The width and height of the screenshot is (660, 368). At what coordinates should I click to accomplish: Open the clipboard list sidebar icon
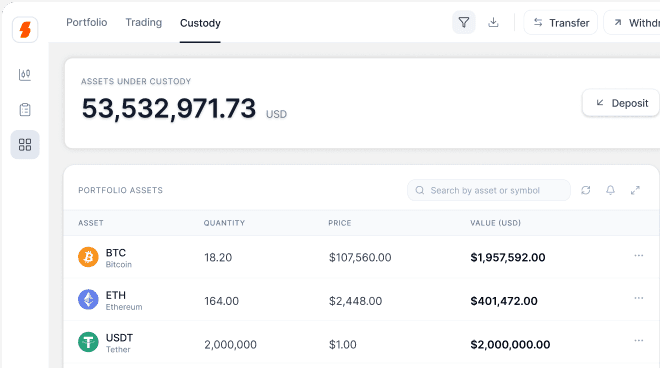pyautogui.click(x=25, y=109)
